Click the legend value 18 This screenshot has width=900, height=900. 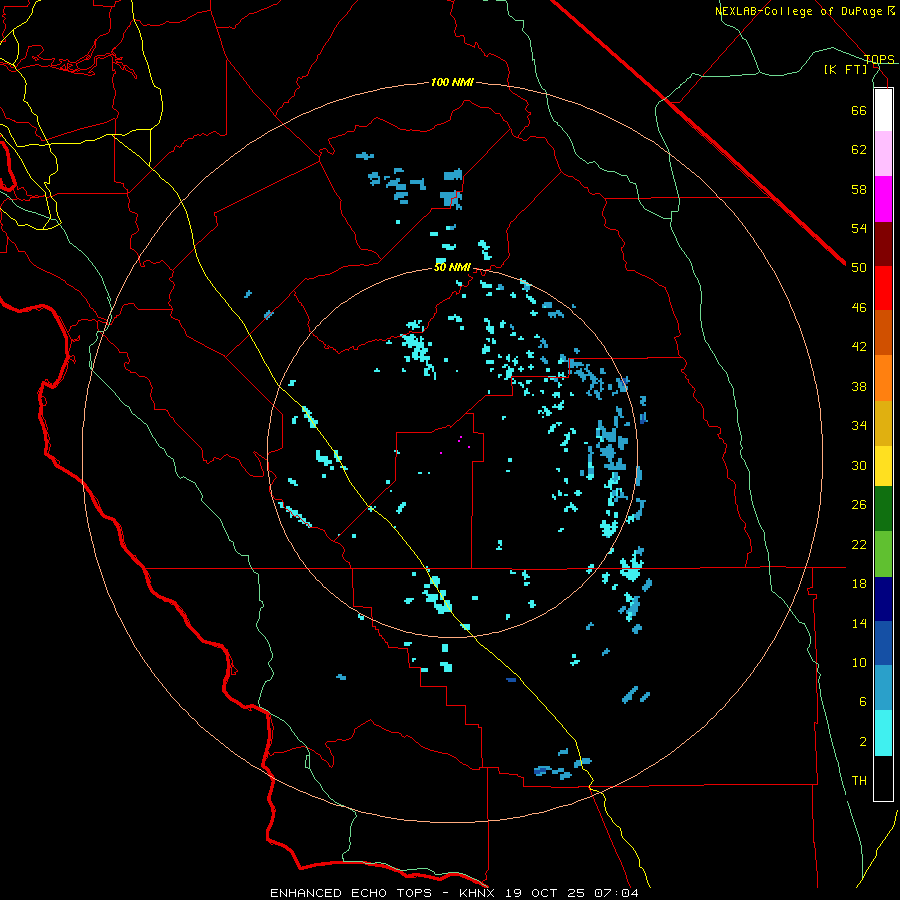[859, 584]
